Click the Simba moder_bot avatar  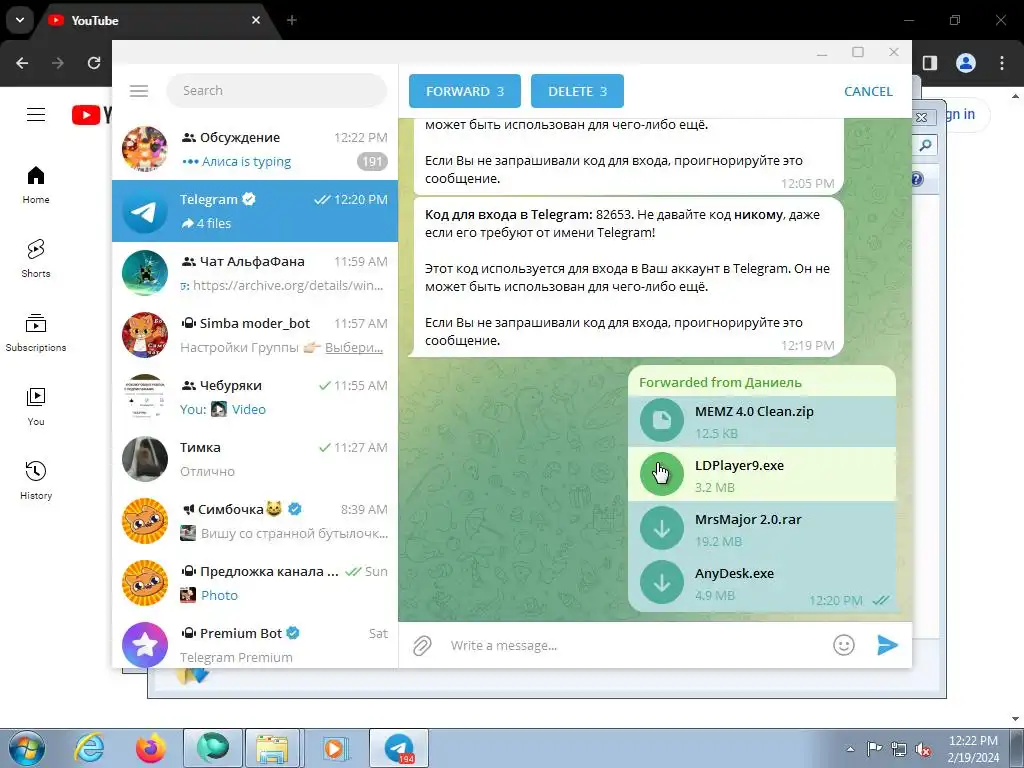tap(145, 335)
